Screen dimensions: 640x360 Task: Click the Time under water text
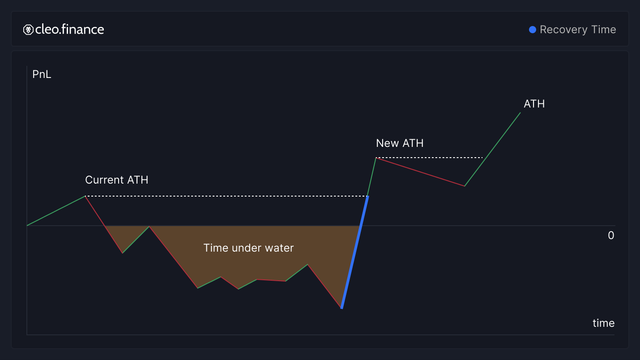pos(248,248)
